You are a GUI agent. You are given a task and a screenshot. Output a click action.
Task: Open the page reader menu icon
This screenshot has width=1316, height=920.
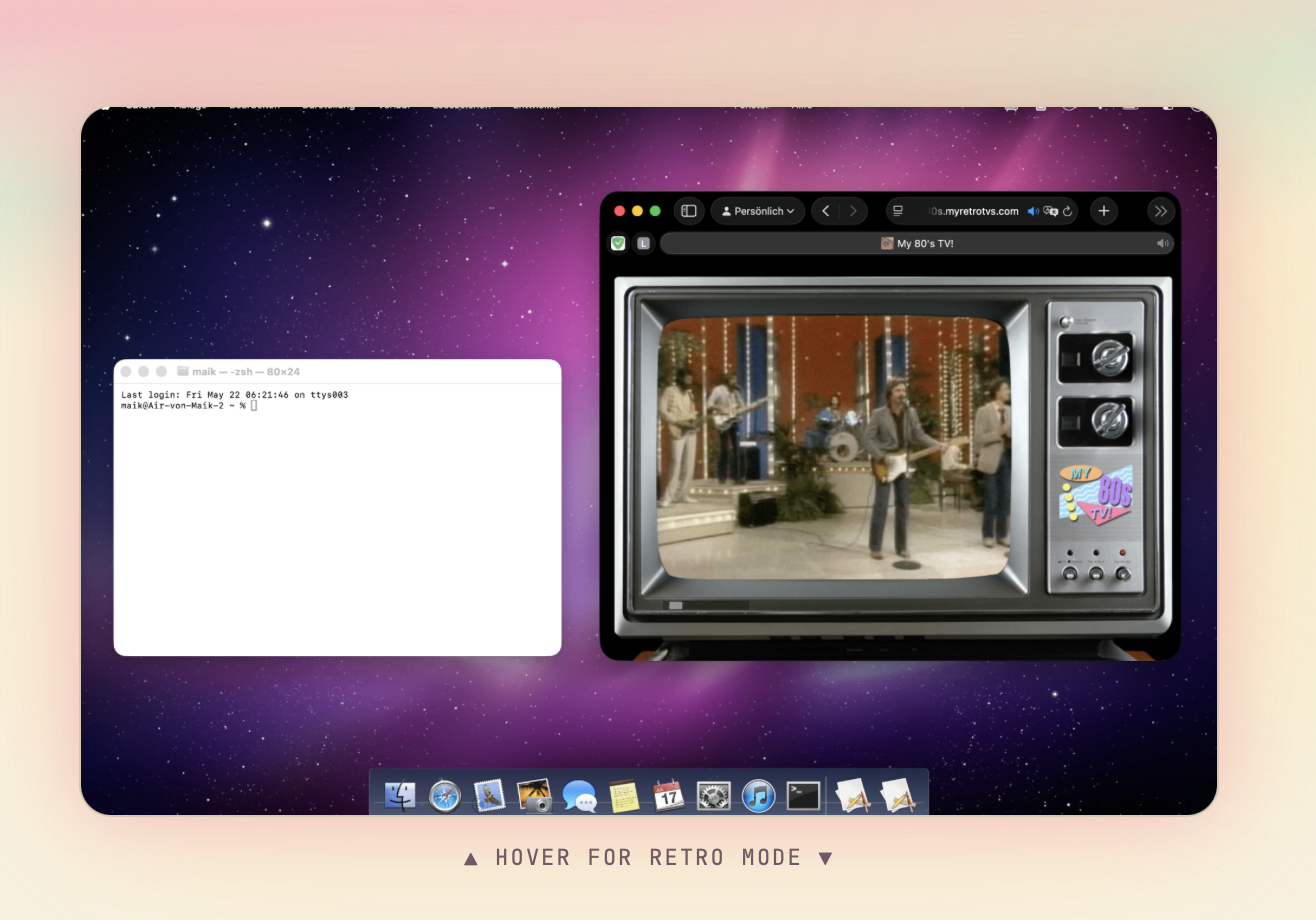coord(898,211)
